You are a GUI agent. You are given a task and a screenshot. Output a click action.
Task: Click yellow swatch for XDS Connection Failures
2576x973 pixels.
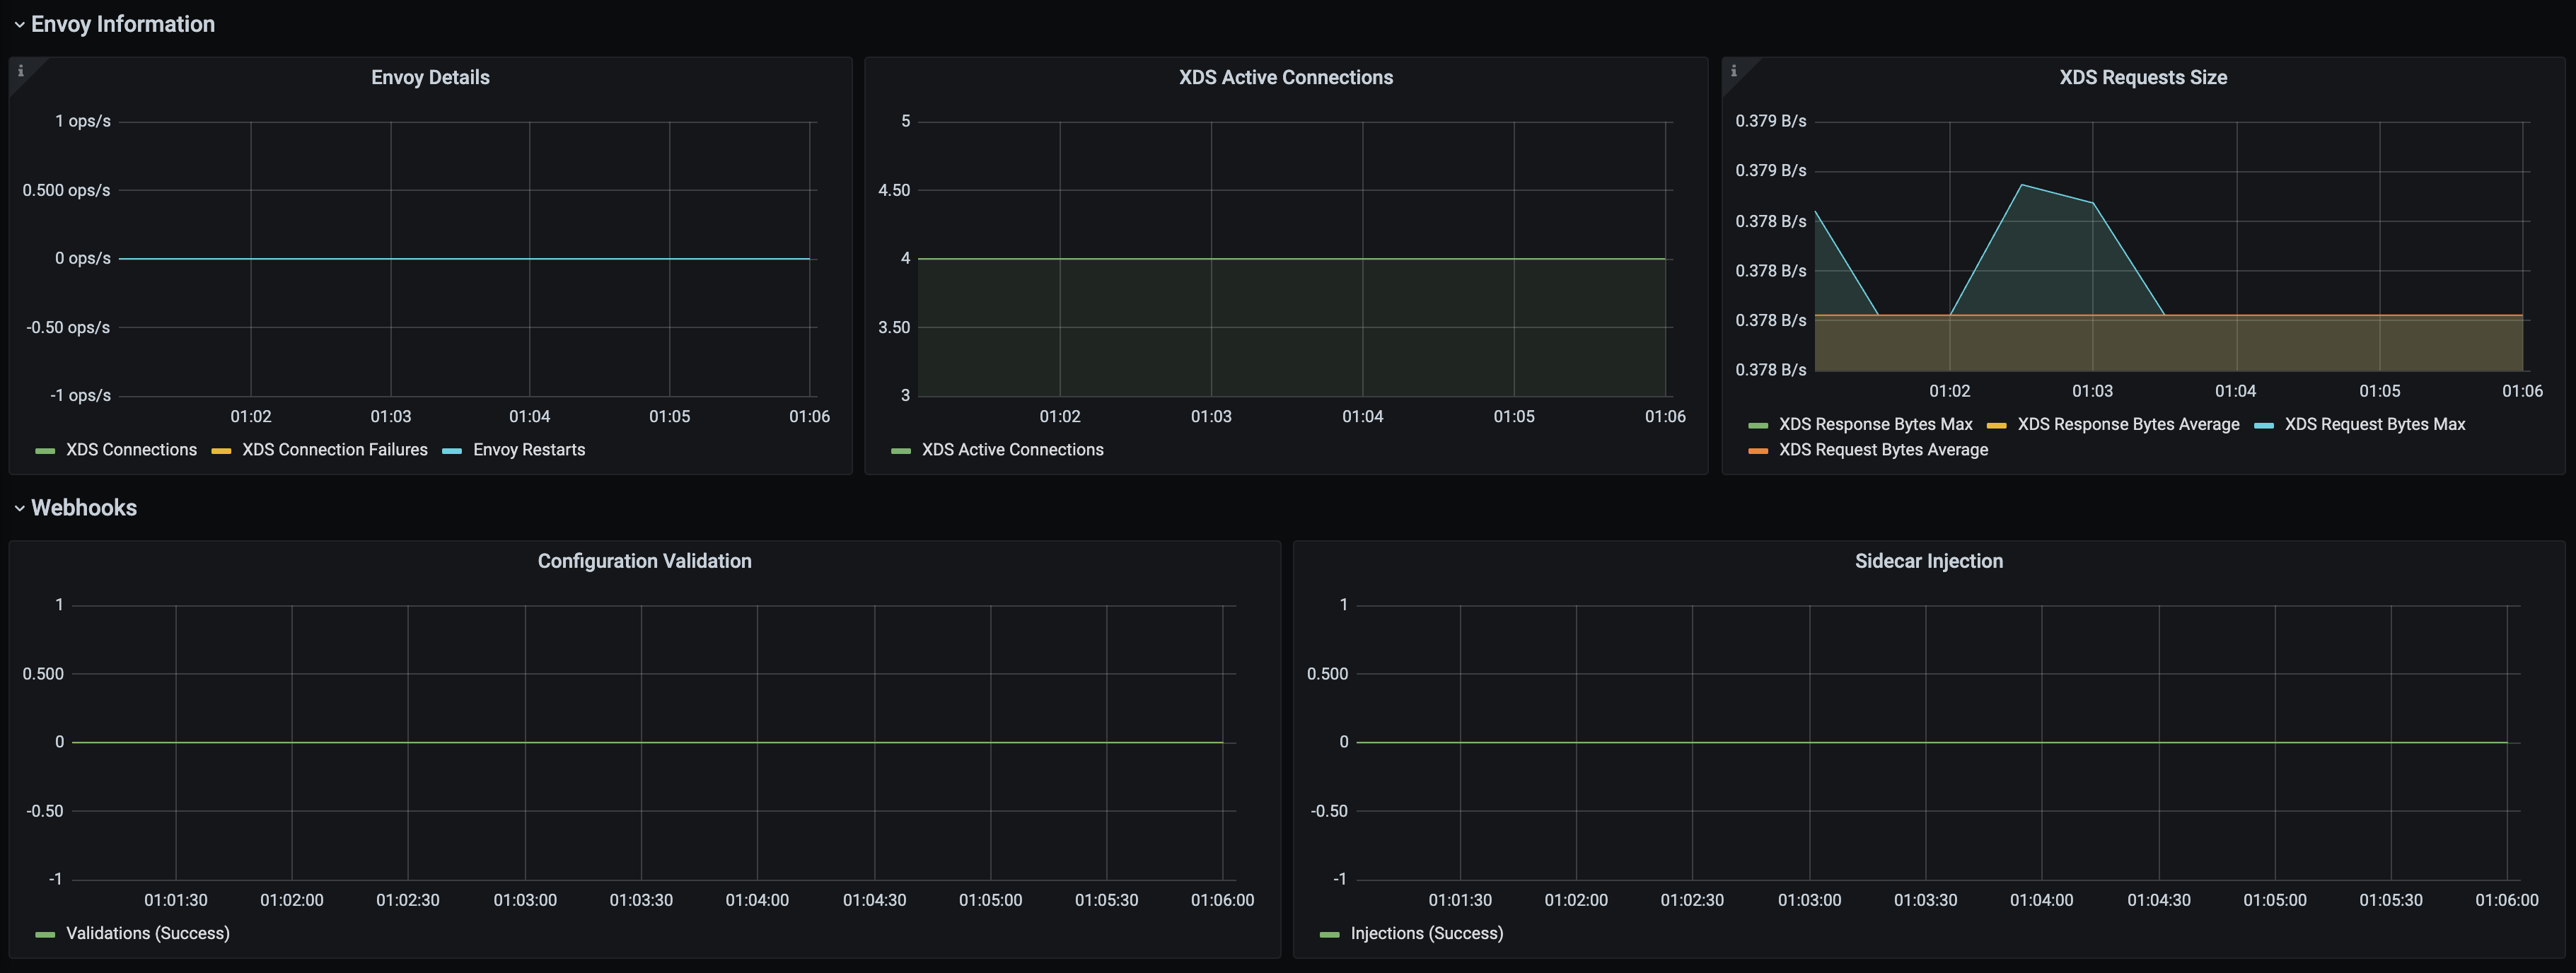point(221,451)
